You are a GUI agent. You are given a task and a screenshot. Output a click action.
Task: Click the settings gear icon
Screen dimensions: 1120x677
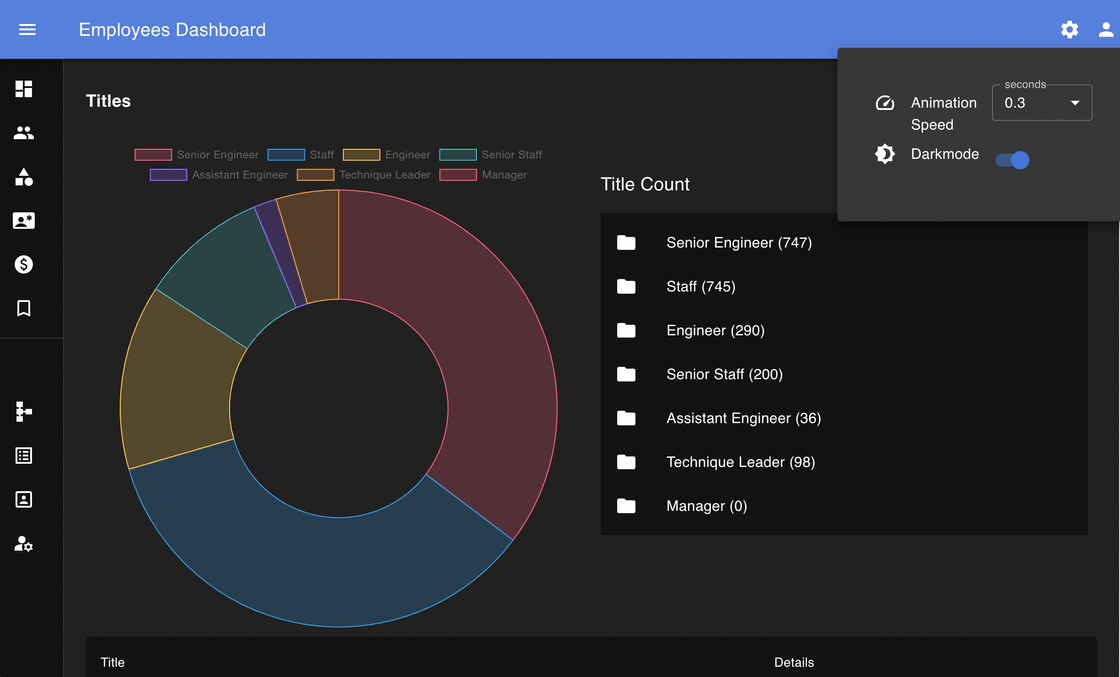(x=1069, y=30)
